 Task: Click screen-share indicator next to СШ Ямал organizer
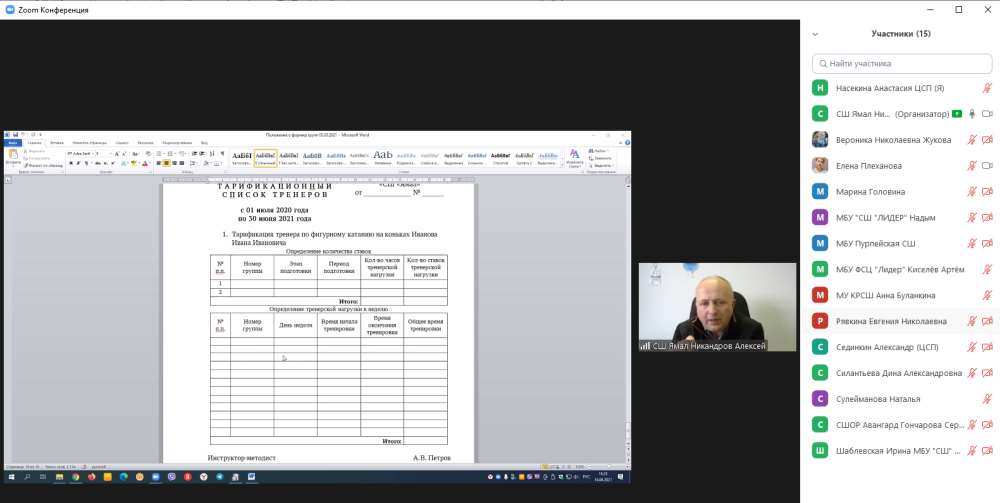pyautogui.click(x=957, y=114)
